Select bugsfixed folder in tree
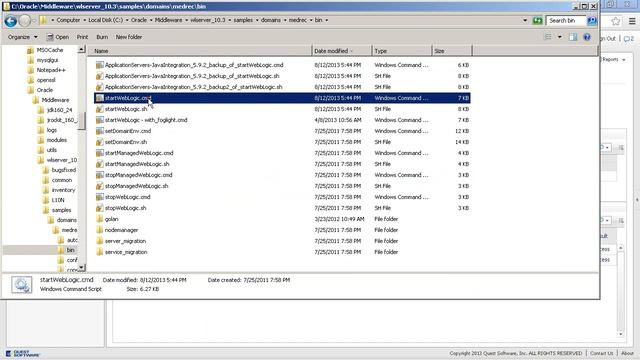This screenshot has width=640, height=360. tap(64, 170)
